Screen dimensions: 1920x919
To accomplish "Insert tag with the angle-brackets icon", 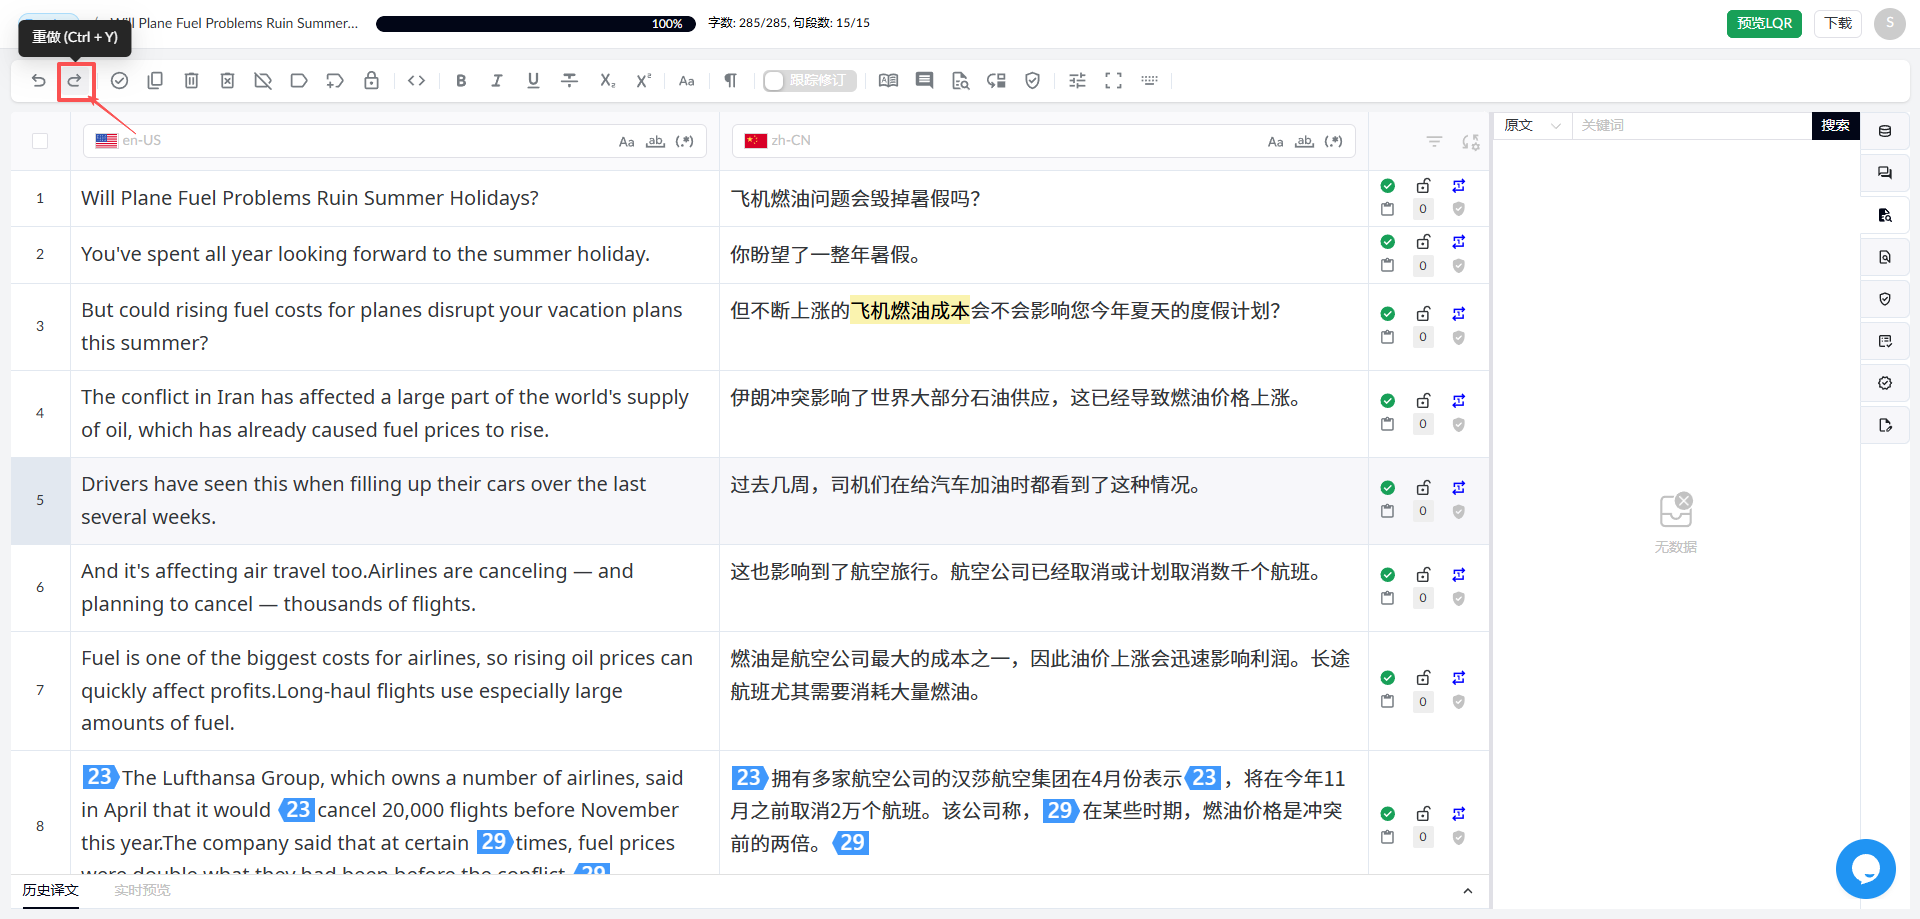I will [x=417, y=81].
